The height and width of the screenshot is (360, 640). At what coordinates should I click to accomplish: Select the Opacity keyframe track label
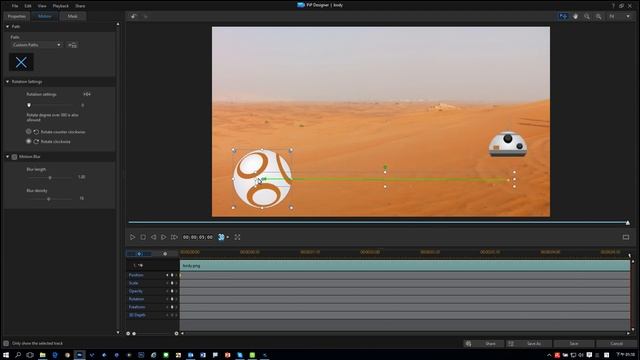pyautogui.click(x=136, y=291)
